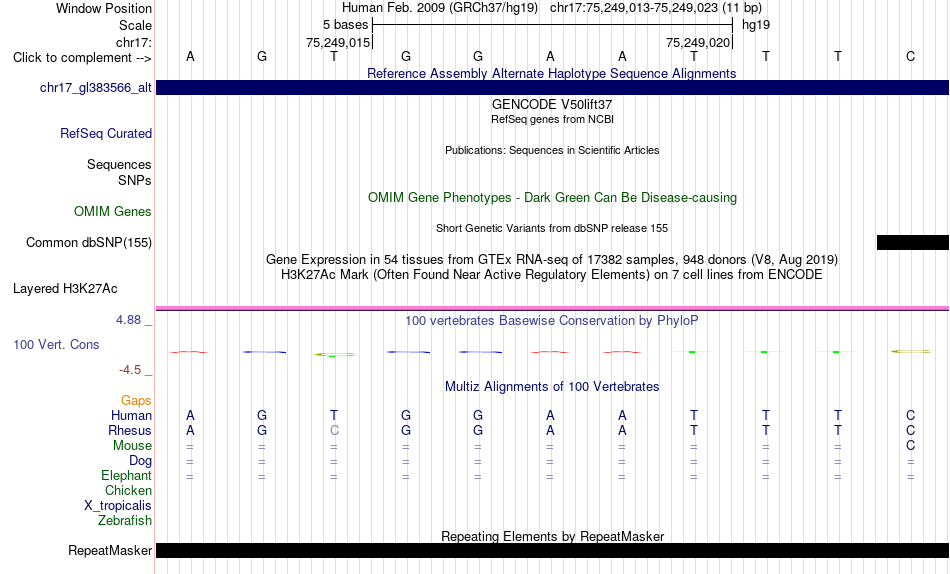Click the 4.88 conservation scale maximum

(x=128, y=319)
